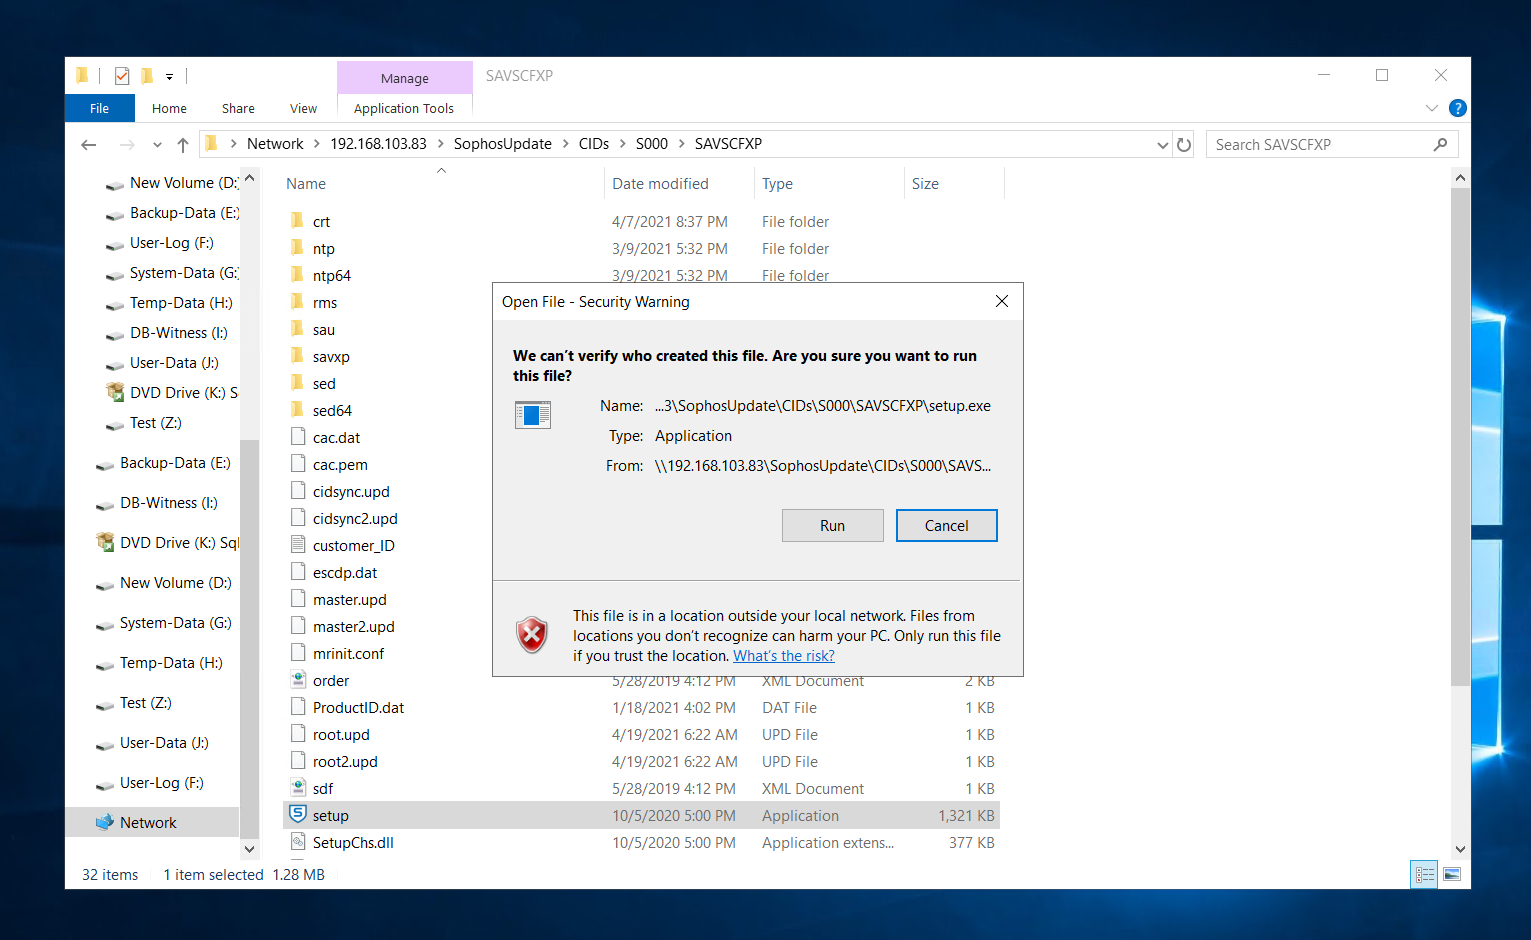Switch to the Share ribbon tab
Image resolution: width=1531 pixels, height=940 pixels.
tap(238, 108)
